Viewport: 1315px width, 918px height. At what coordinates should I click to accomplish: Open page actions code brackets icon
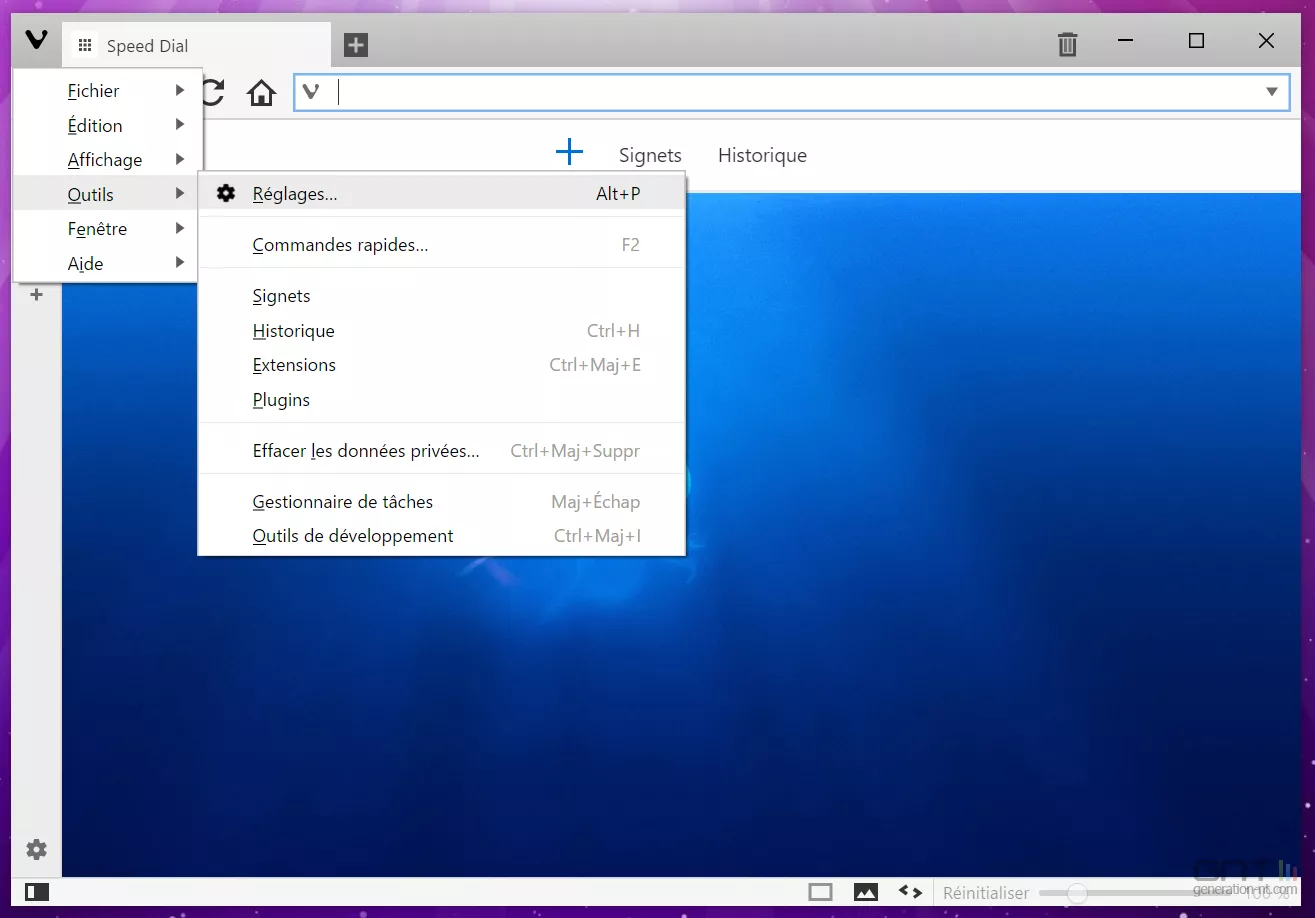[x=910, y=891]
